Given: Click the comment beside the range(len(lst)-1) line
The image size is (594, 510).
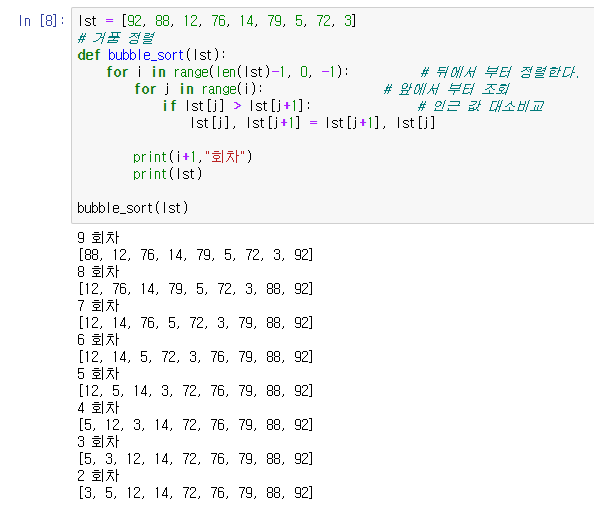Looking at the screenshot, I should (x=500, y=72).
